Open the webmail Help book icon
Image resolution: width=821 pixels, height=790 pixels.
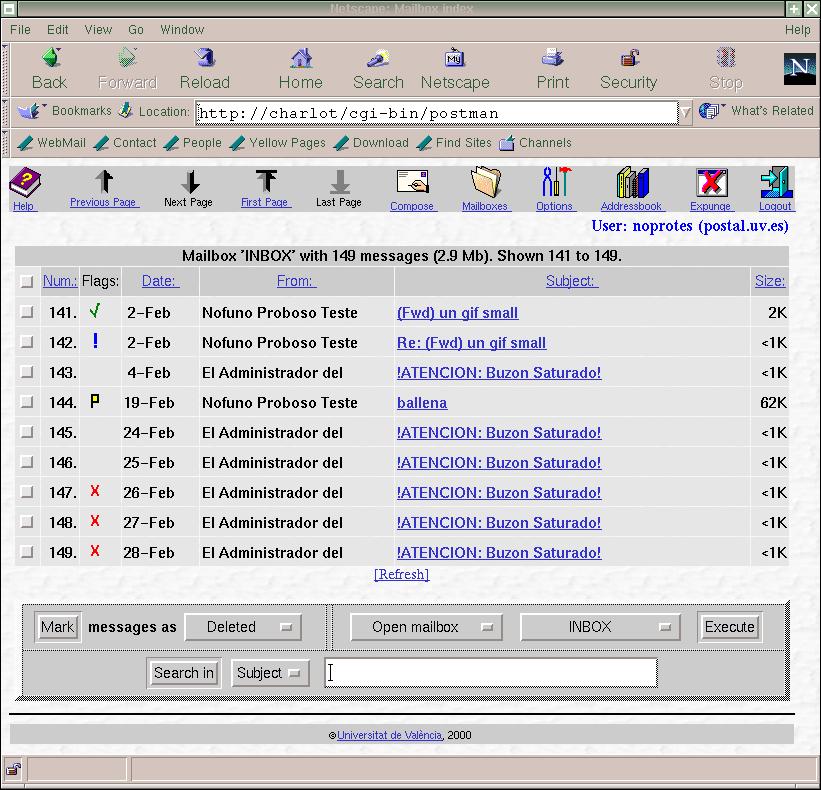[24, 182]
